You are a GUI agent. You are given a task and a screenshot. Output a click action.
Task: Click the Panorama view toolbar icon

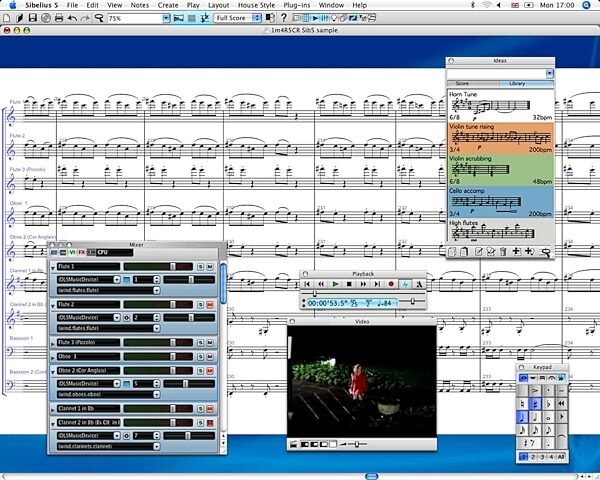pos(178,18)
